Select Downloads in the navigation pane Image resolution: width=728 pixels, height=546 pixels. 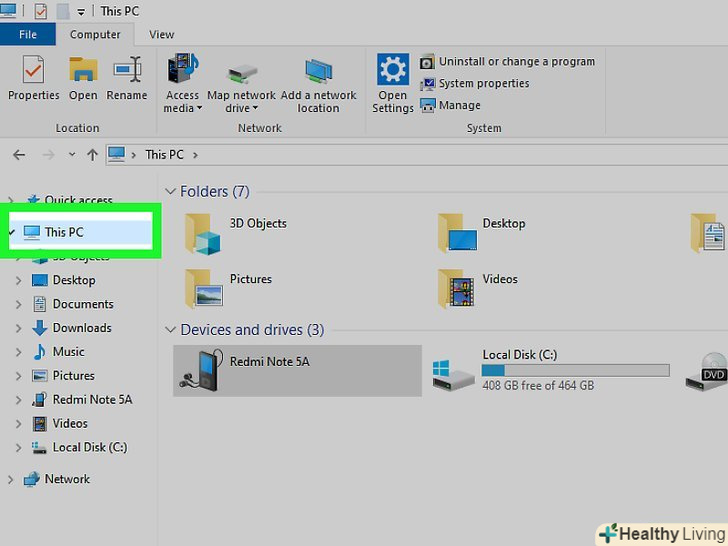[82, 328]
